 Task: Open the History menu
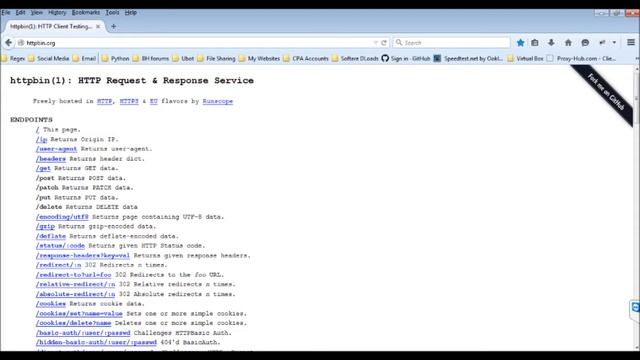[57, 13]
